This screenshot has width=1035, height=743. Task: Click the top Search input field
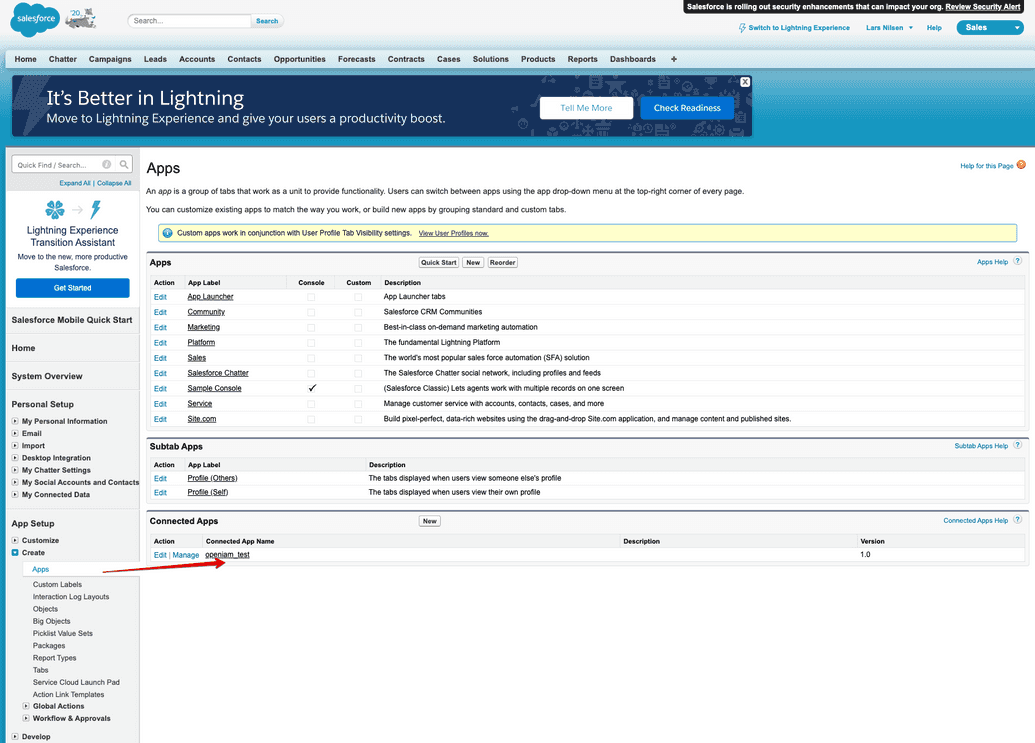tap(190, 21)
